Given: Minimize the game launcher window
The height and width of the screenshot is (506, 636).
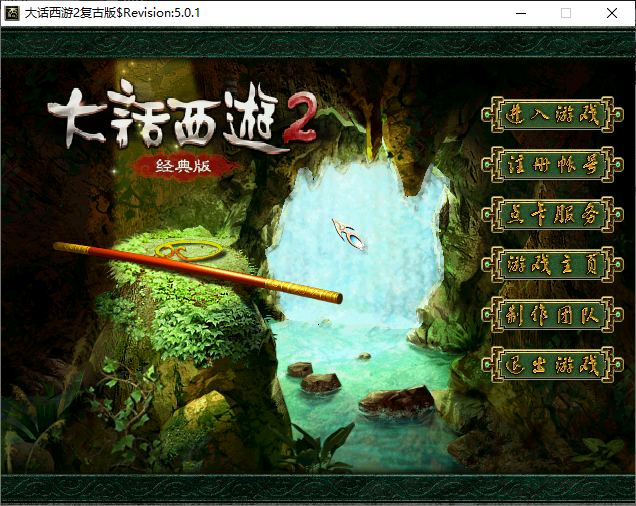Looking at the screenshot, I should (x=520, y=13).
